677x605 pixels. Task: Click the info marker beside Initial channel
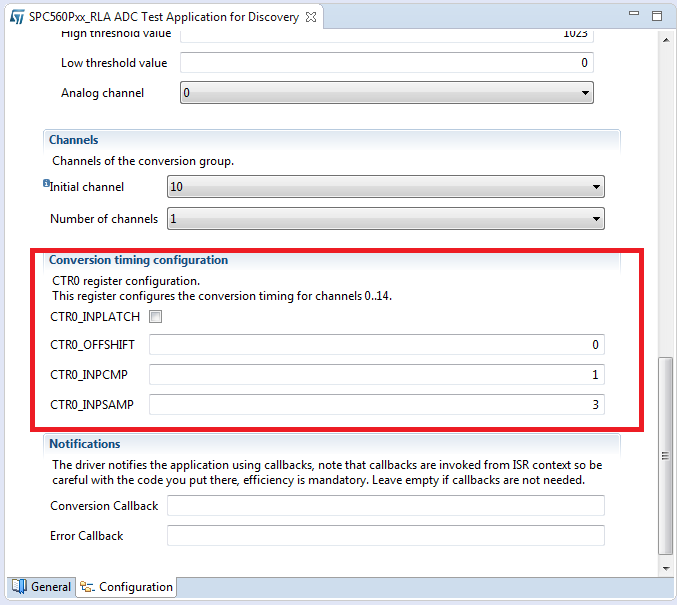coord(46,183)
